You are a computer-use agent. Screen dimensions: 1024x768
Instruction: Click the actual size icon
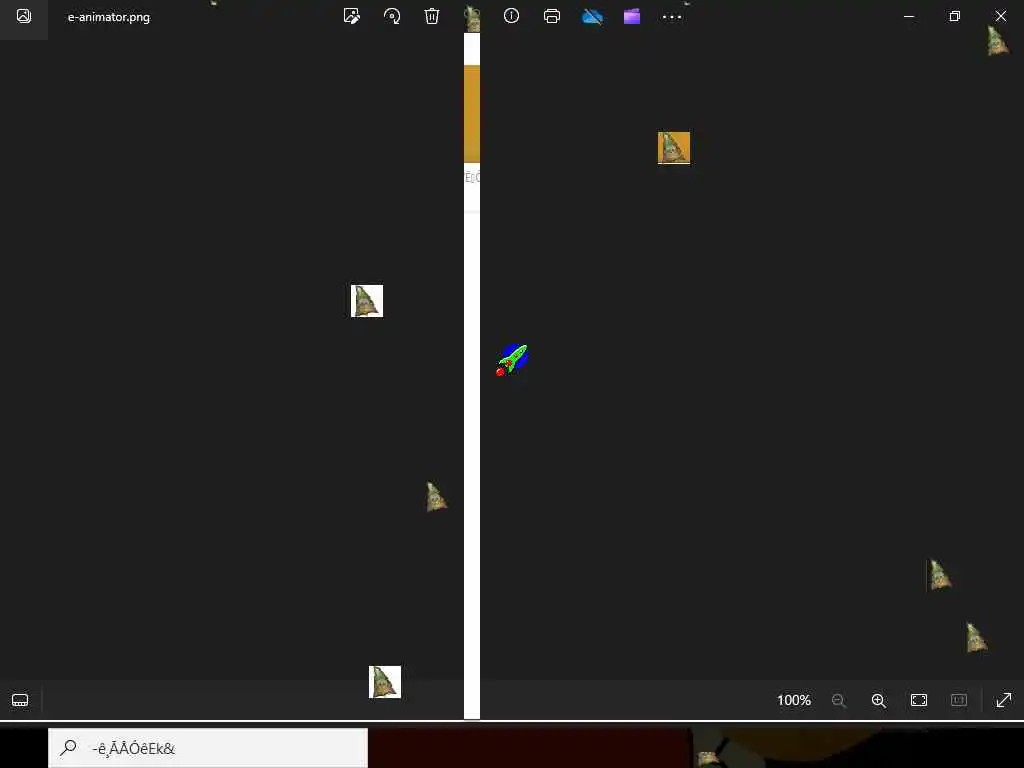(959, 700)
